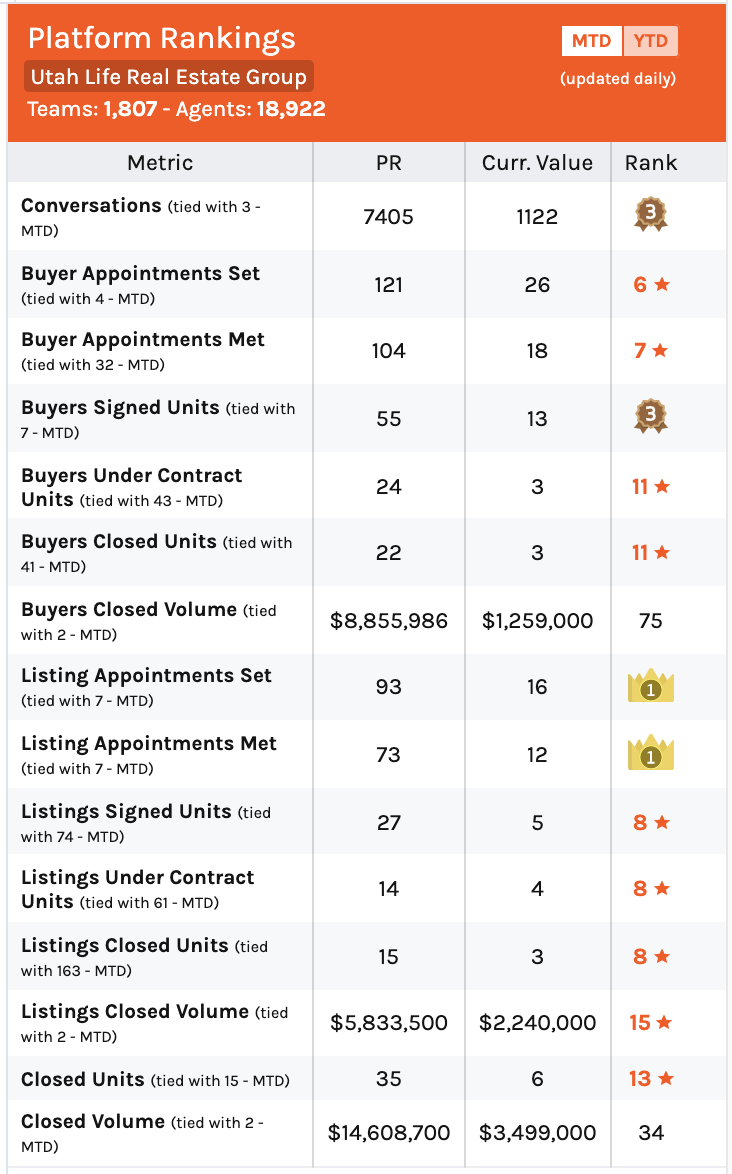Click the rank 13 star for Closed Units
732x1174 pixels.
tap(651, 1078)
